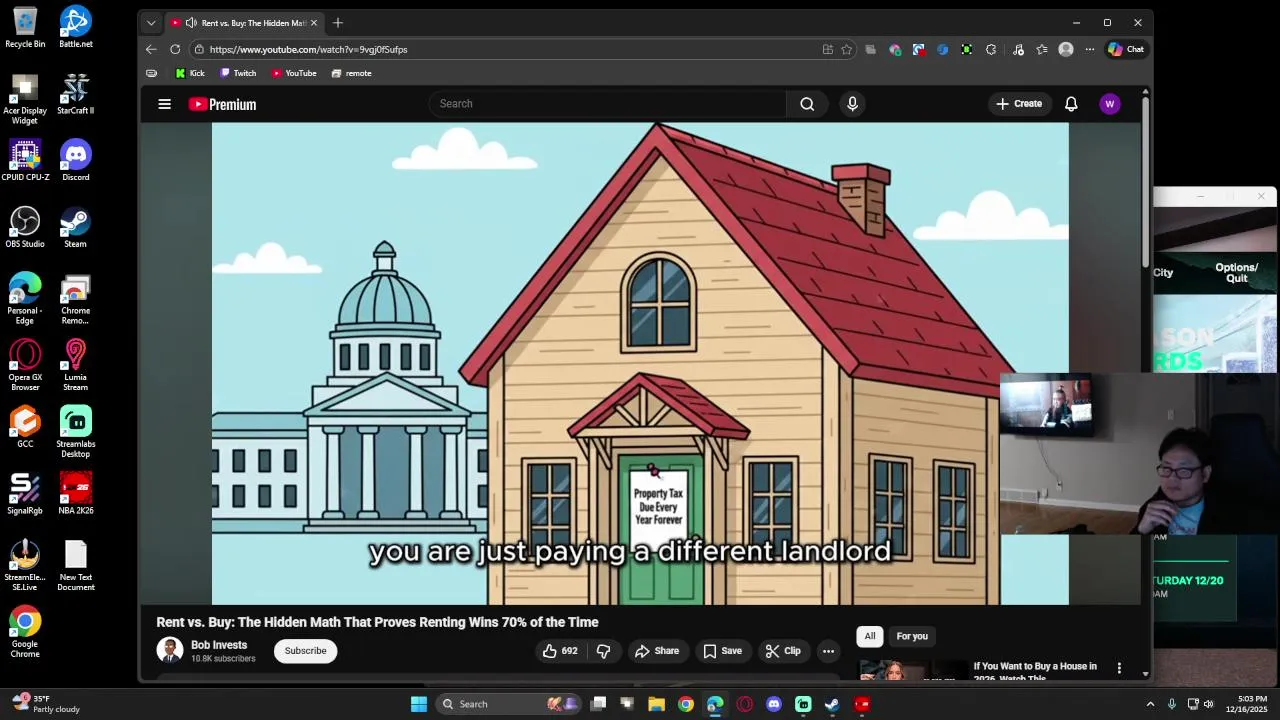
Task: Click the Clip button
Action: pyautogui.click(x=783, y=651)
